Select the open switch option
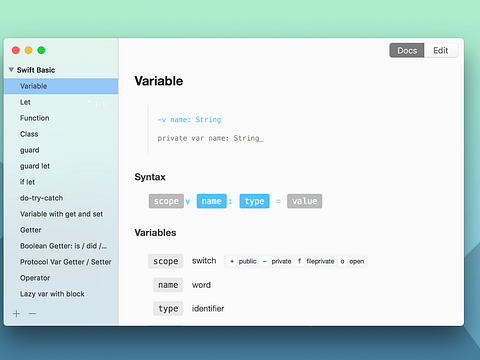This screenshot has width=480, height=360. pos(352,261)
